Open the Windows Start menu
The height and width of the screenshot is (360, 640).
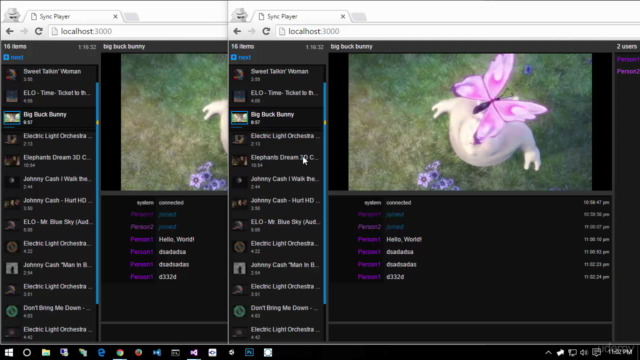tap(9, 352)
